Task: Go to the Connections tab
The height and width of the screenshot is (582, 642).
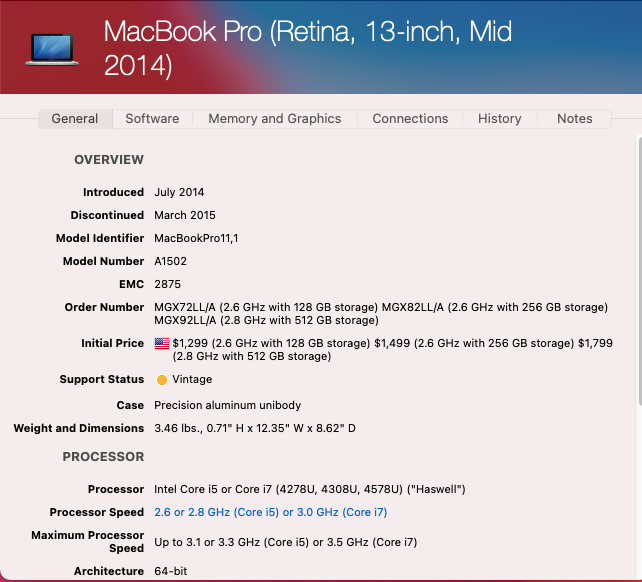Action: [410, 119]
